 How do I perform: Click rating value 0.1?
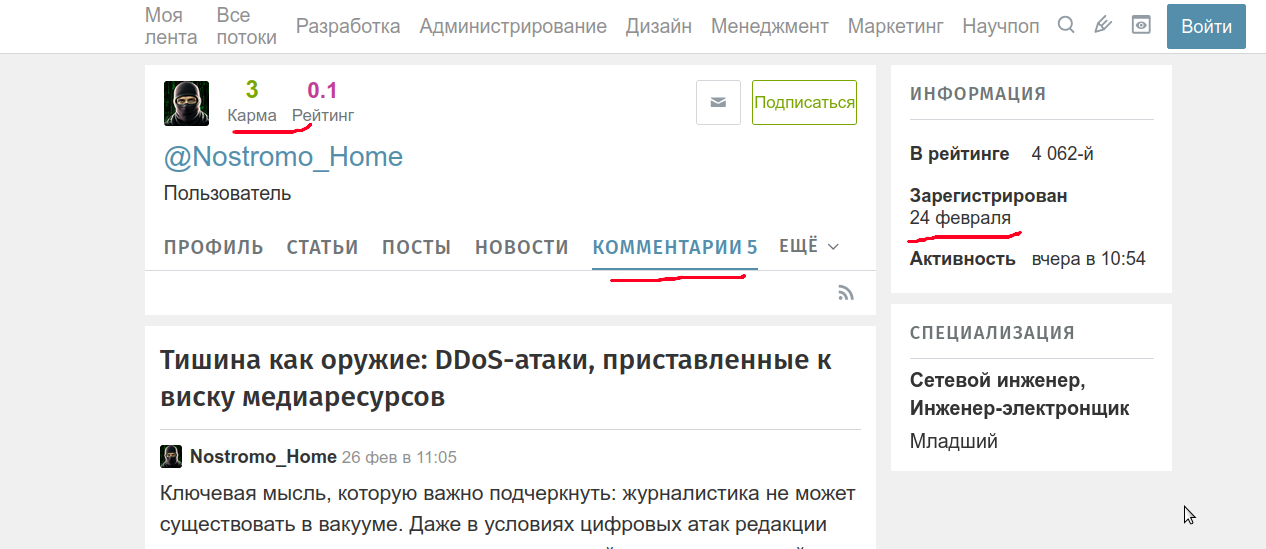(x=323, y=90)
